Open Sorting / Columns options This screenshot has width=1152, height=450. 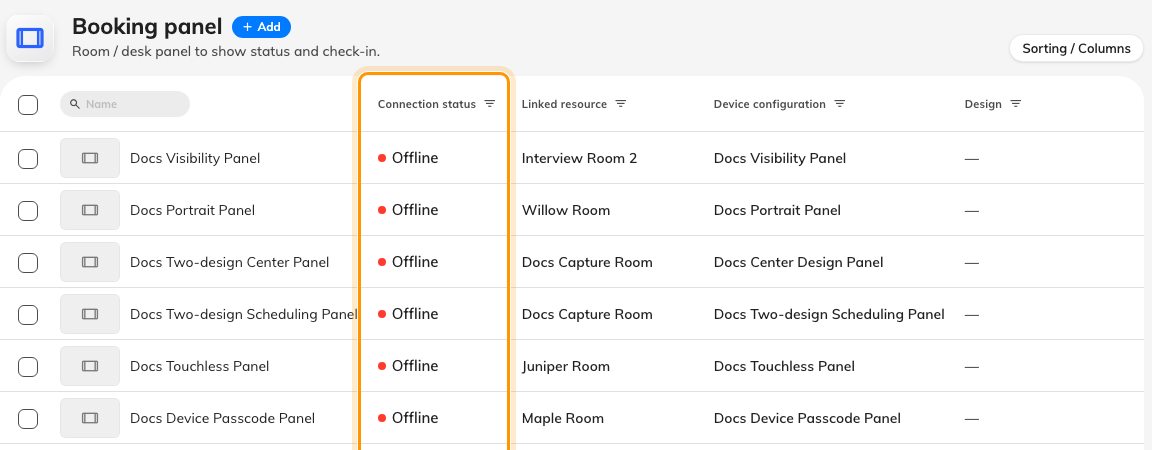1076,49
